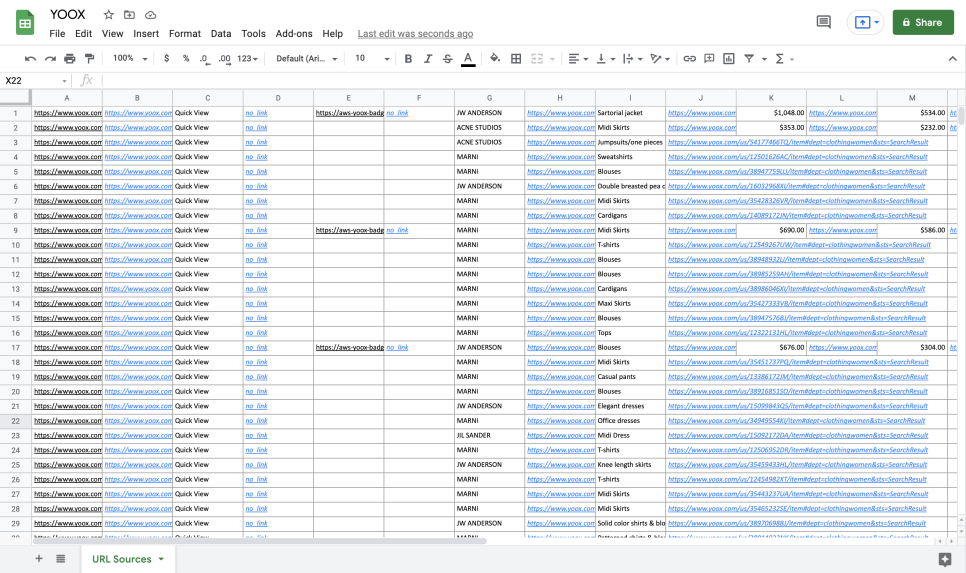This screenshot has width=966, height=573.
Task: Click the undo icon in toolbar
Action: tap(30, 59)
